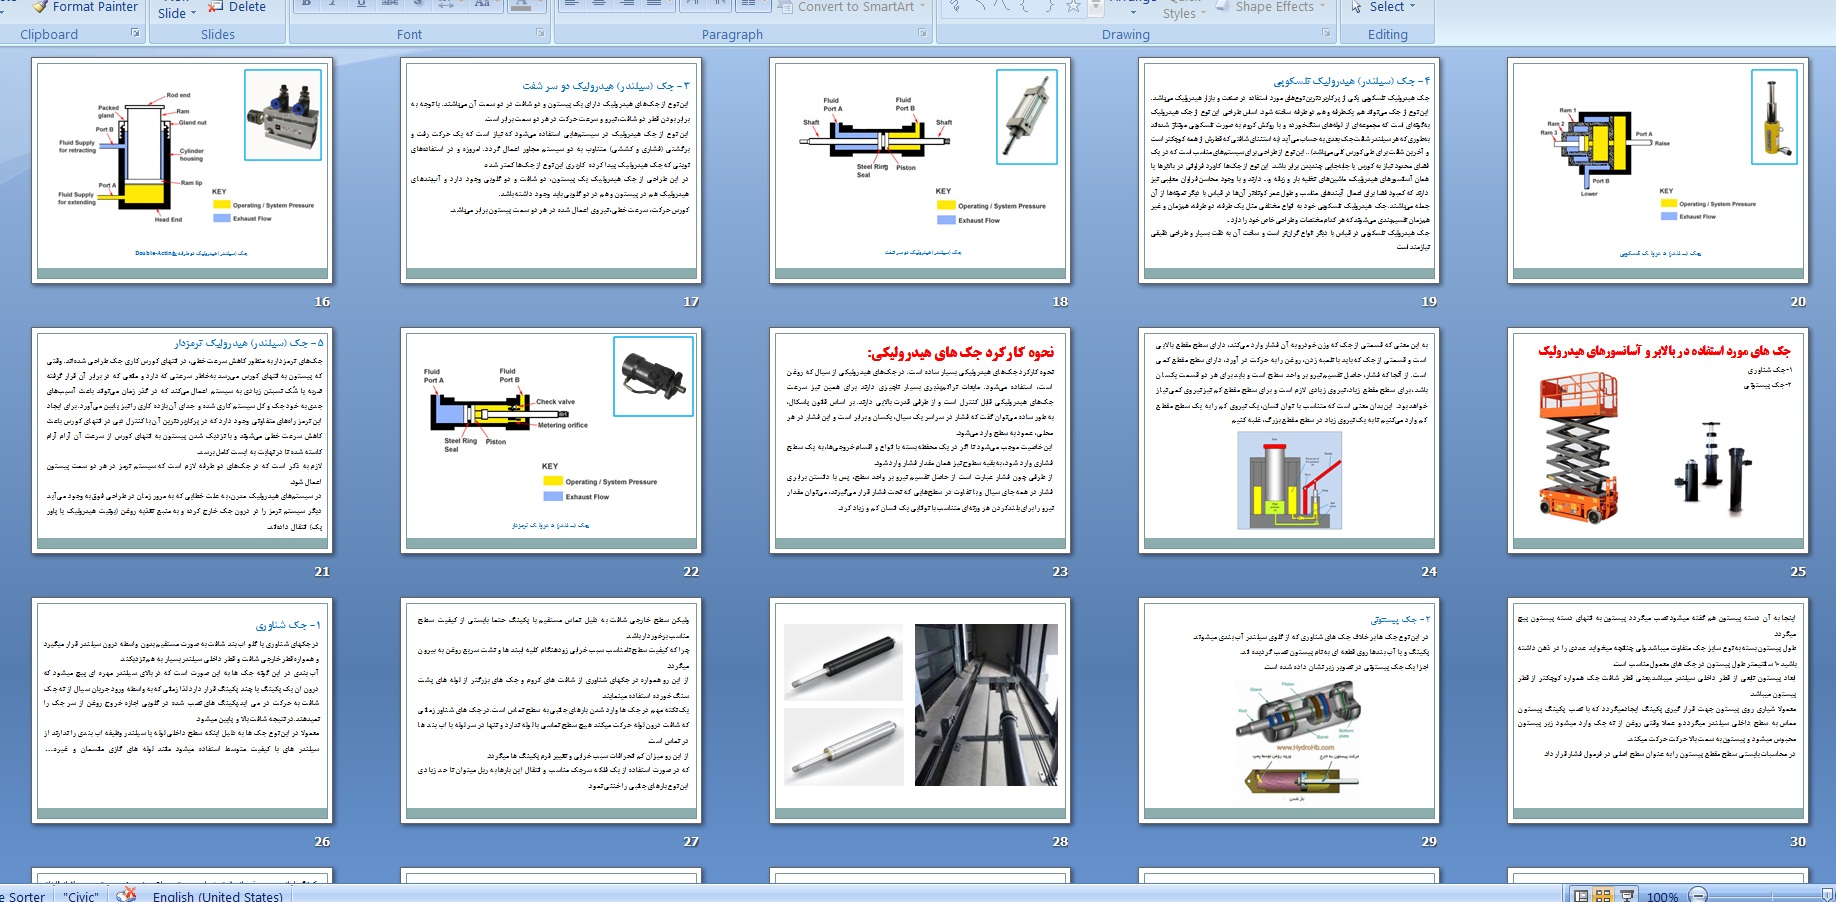
Task: Open the Clipboard dialog launcher
Action: 136,33
